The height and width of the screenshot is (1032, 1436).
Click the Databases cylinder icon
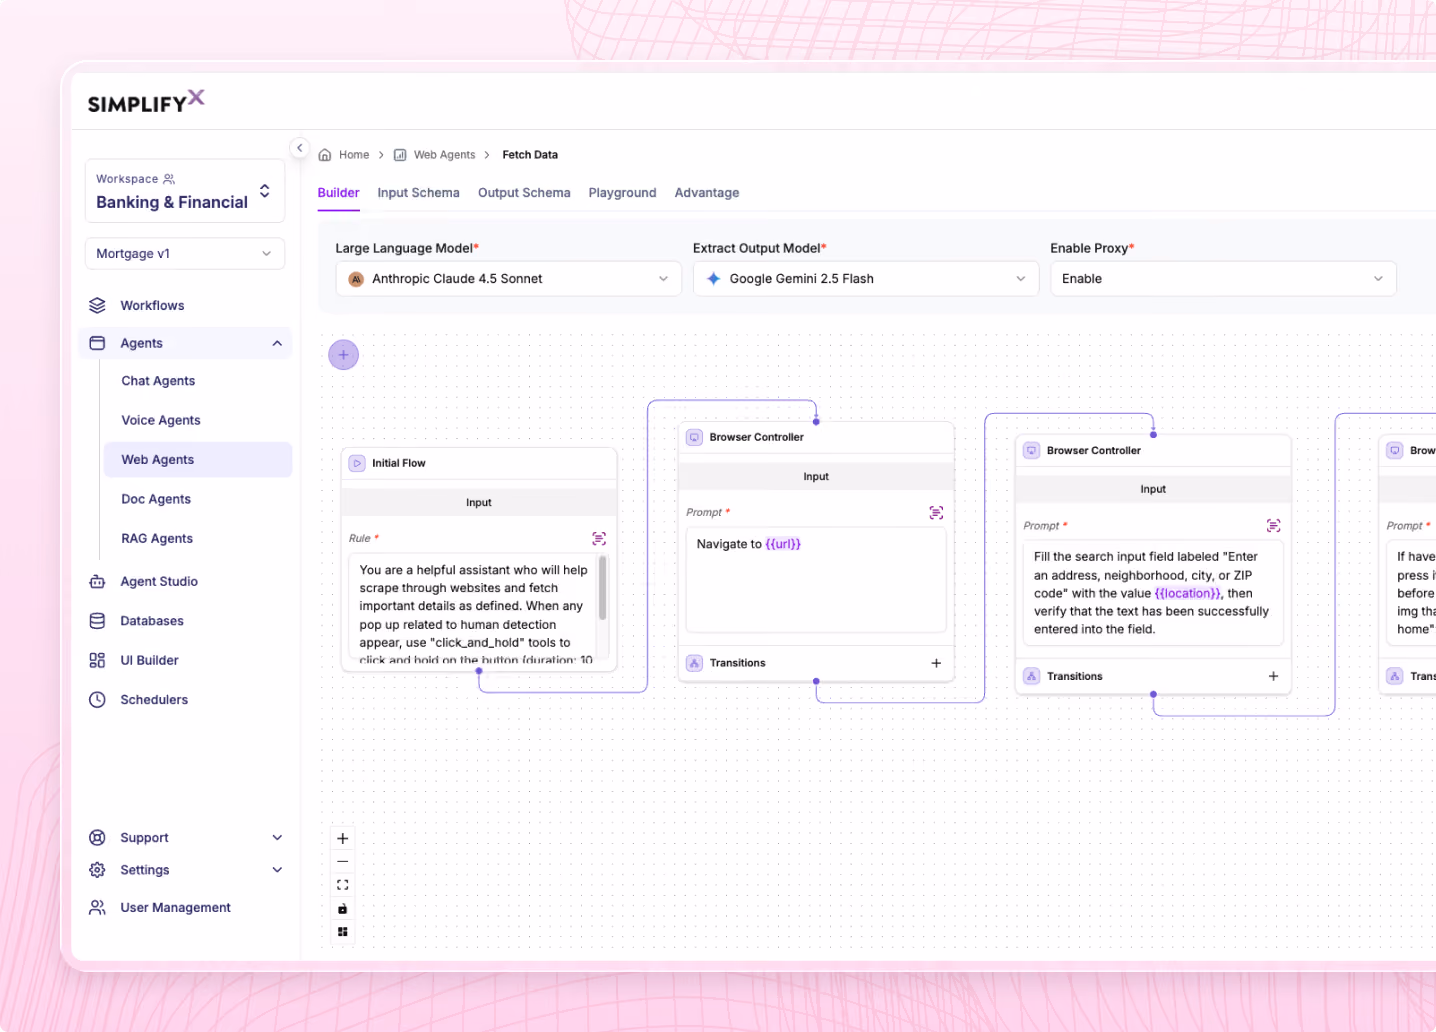[x=97, y=621]
